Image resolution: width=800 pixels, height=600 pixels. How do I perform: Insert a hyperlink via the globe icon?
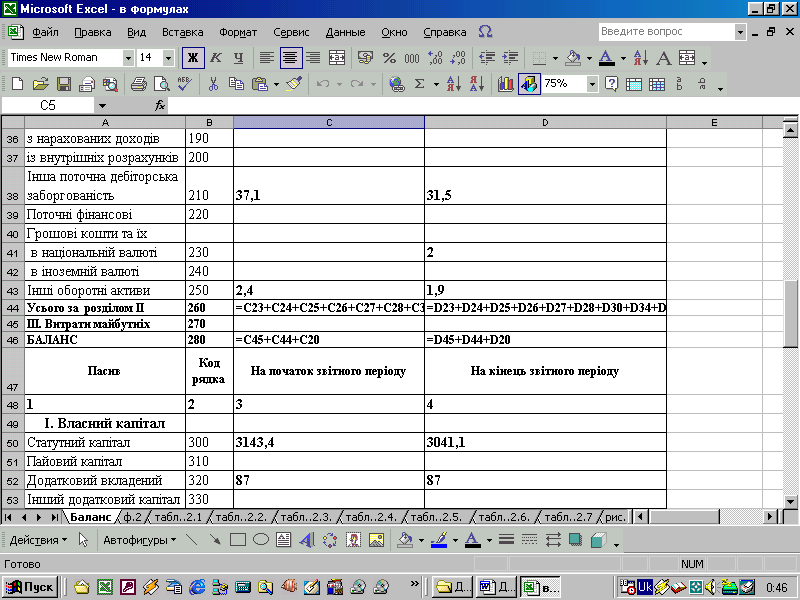[396, 84]
